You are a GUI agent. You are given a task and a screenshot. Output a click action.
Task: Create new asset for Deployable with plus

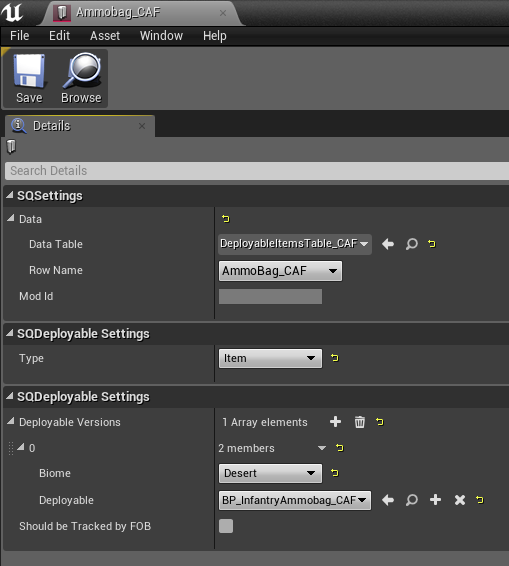tap(435, 500)
